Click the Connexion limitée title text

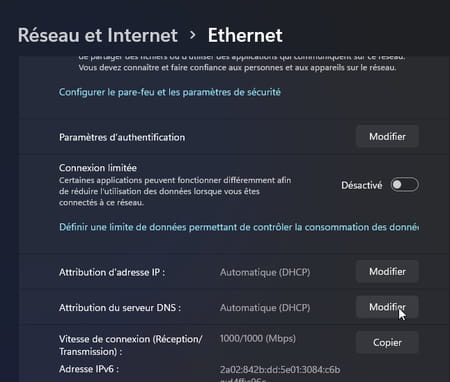pyautogui.click(x=98, y=168)
